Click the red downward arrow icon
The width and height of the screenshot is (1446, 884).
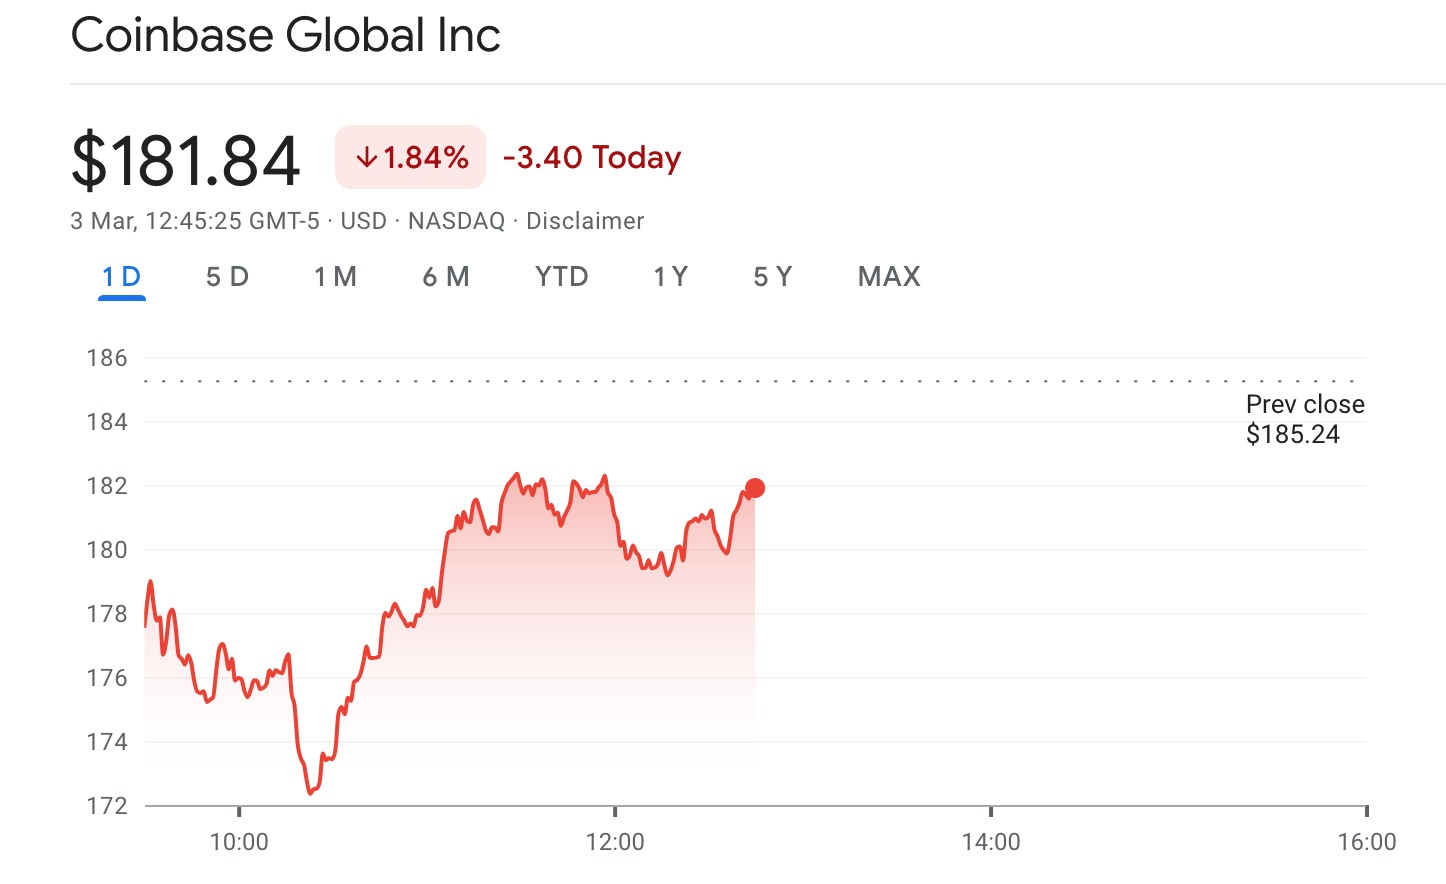click(366, 157)
